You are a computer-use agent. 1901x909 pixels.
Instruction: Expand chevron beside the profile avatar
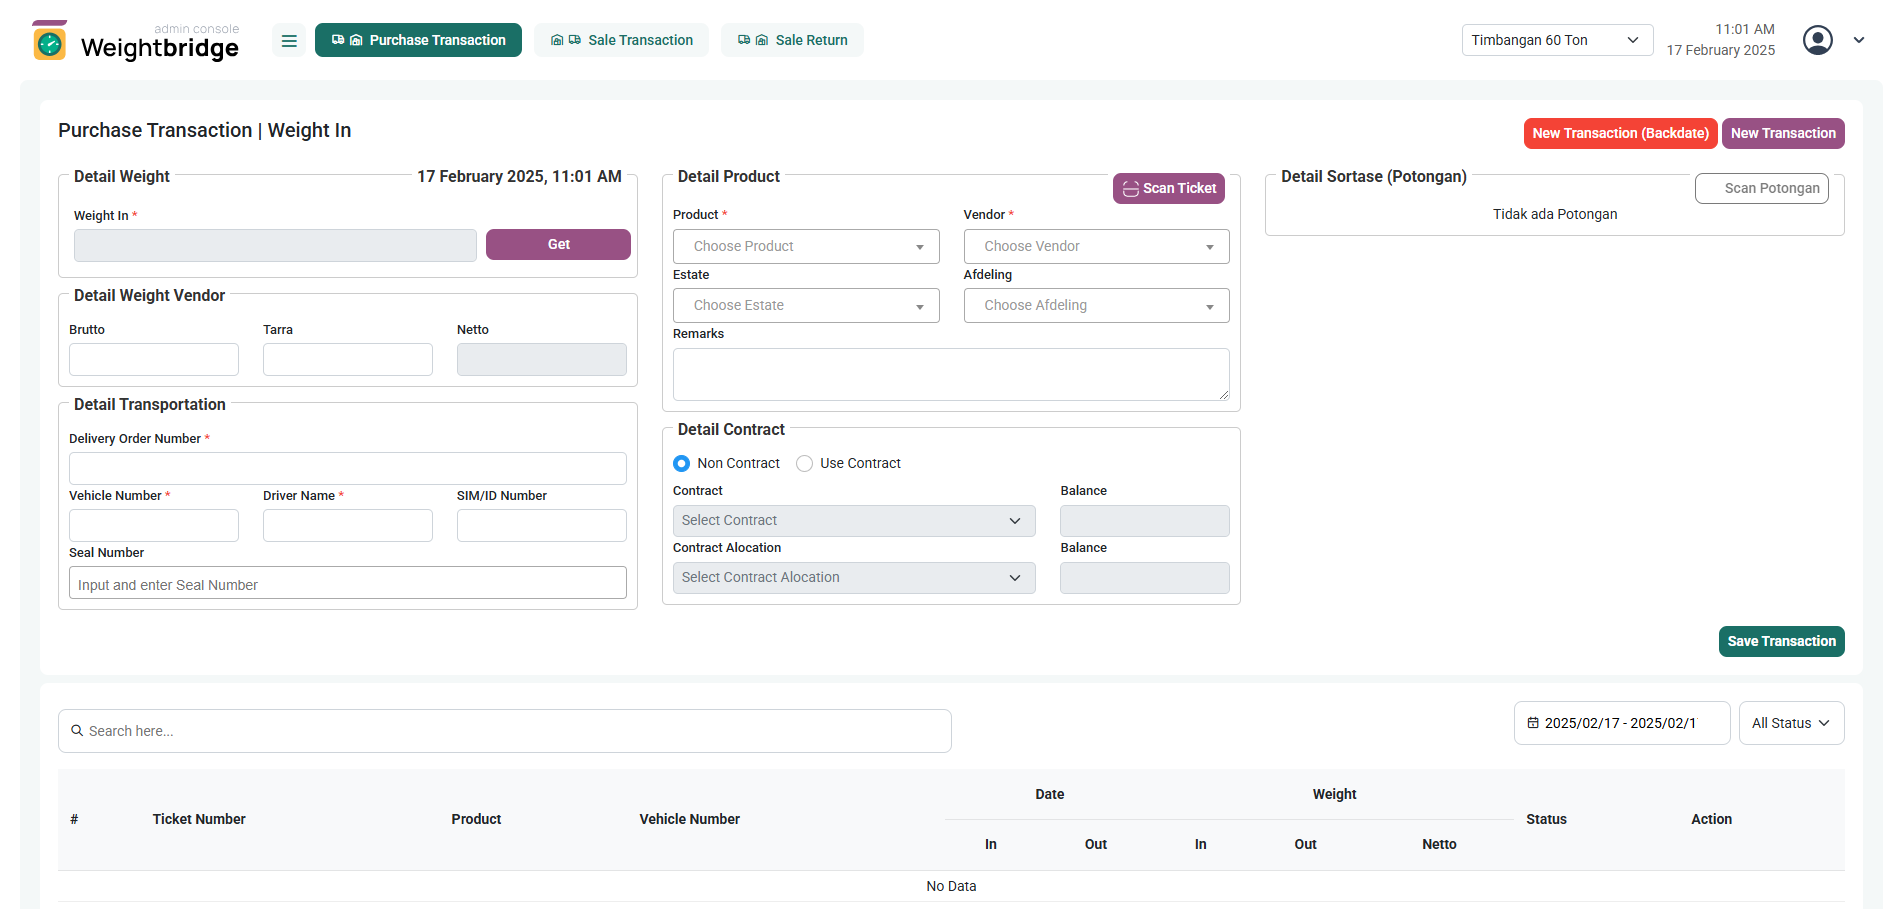tap(1859, 40)
